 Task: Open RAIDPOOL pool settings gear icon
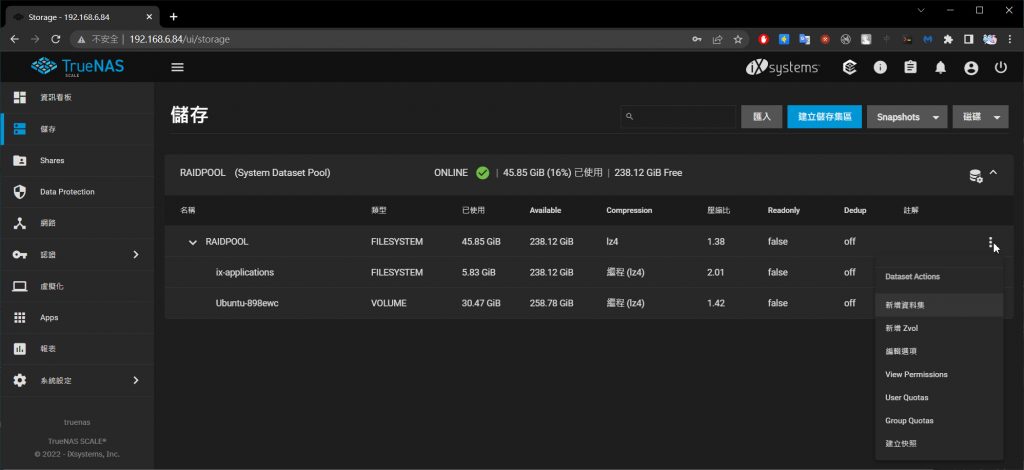pos(975,174)
